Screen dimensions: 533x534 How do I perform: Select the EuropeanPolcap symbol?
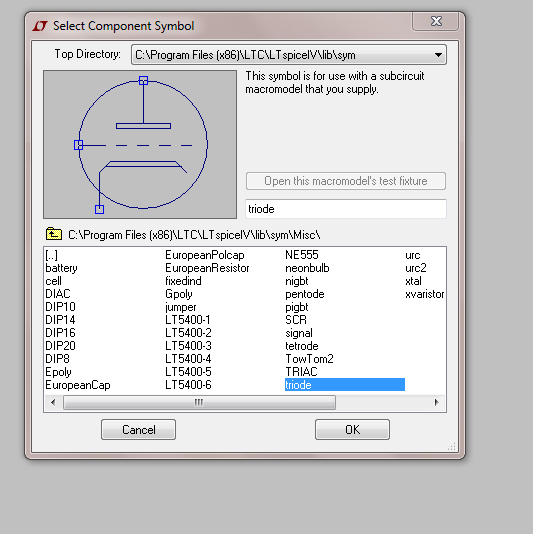pyautogui.click(x=205, y=255)
